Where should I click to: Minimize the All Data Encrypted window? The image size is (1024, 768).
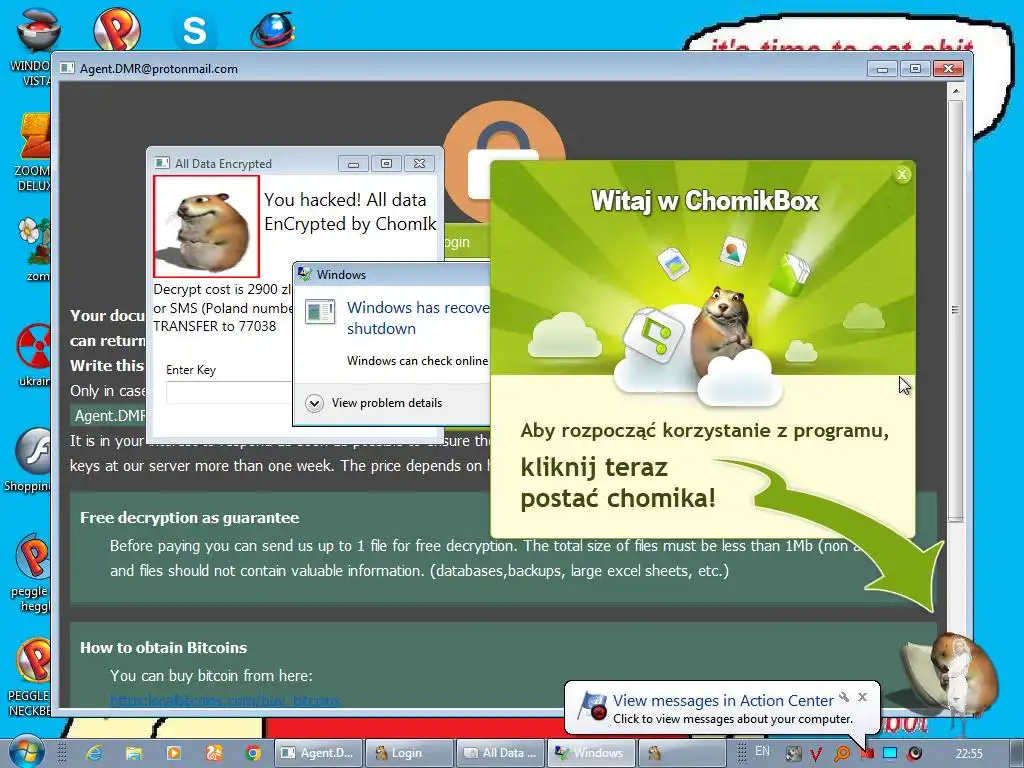point(353,163)
